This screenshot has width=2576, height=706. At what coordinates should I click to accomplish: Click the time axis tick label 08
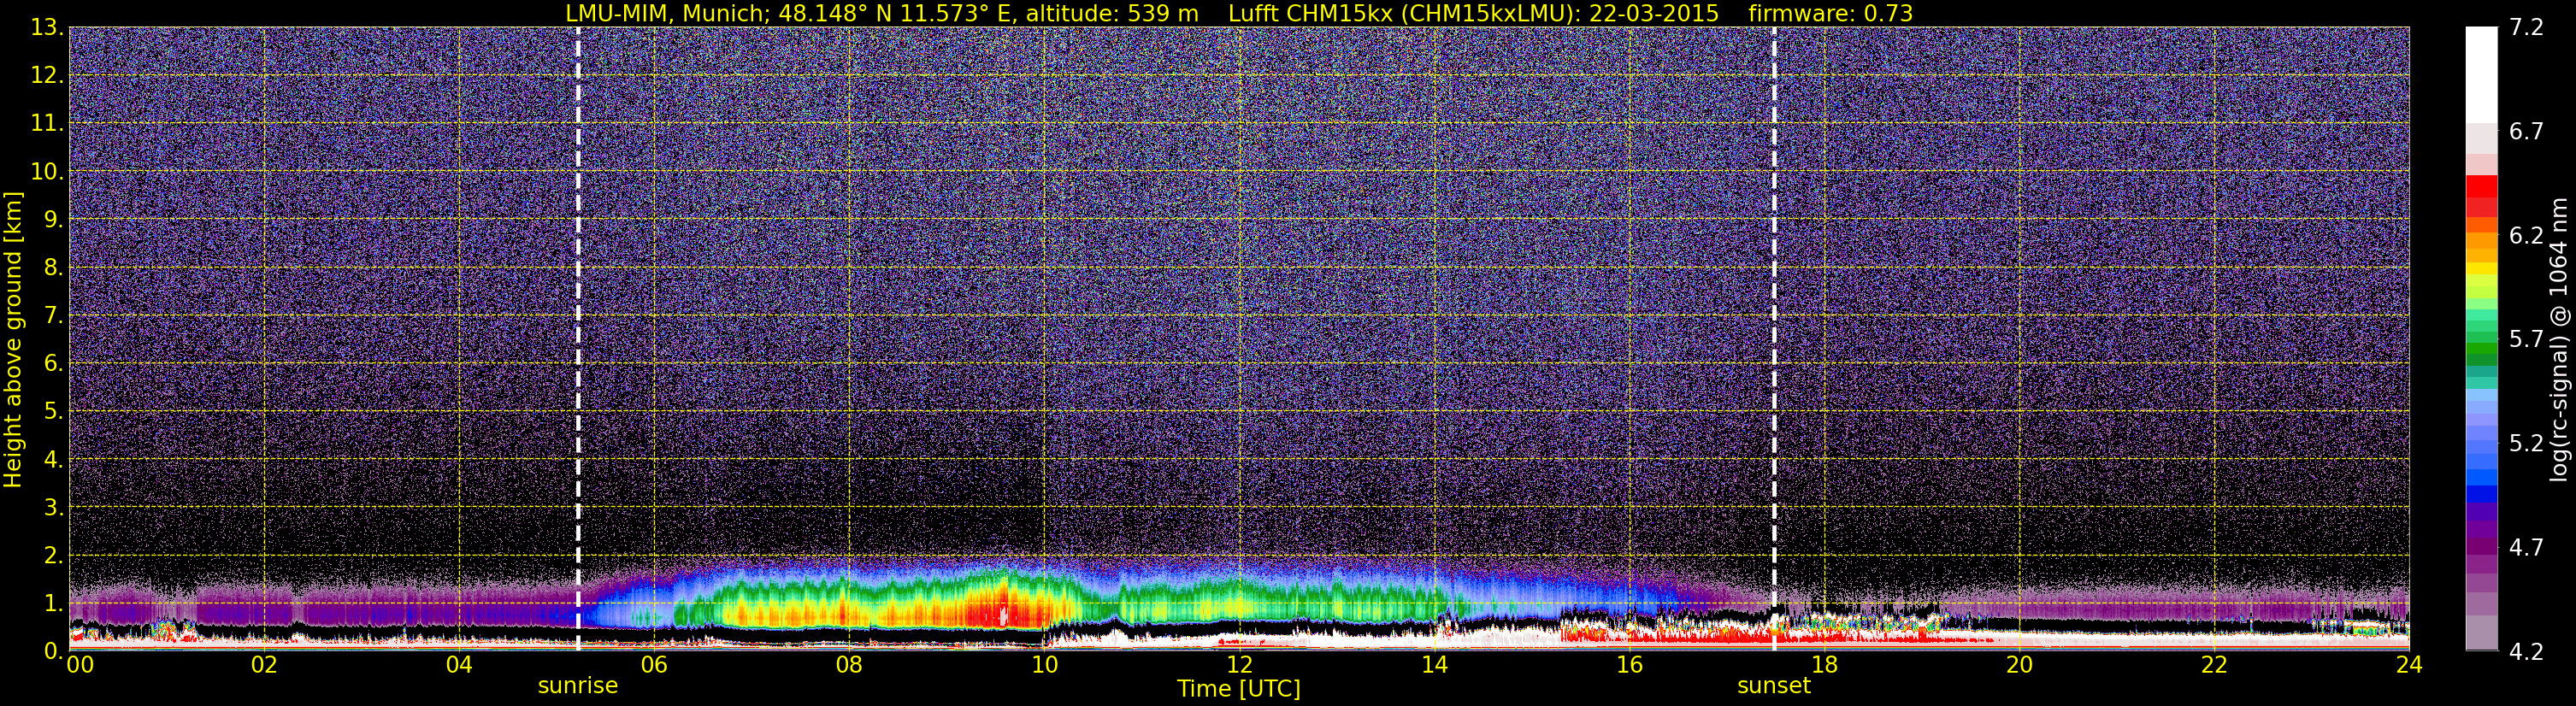pyautogui.click(x=849, y=665)
